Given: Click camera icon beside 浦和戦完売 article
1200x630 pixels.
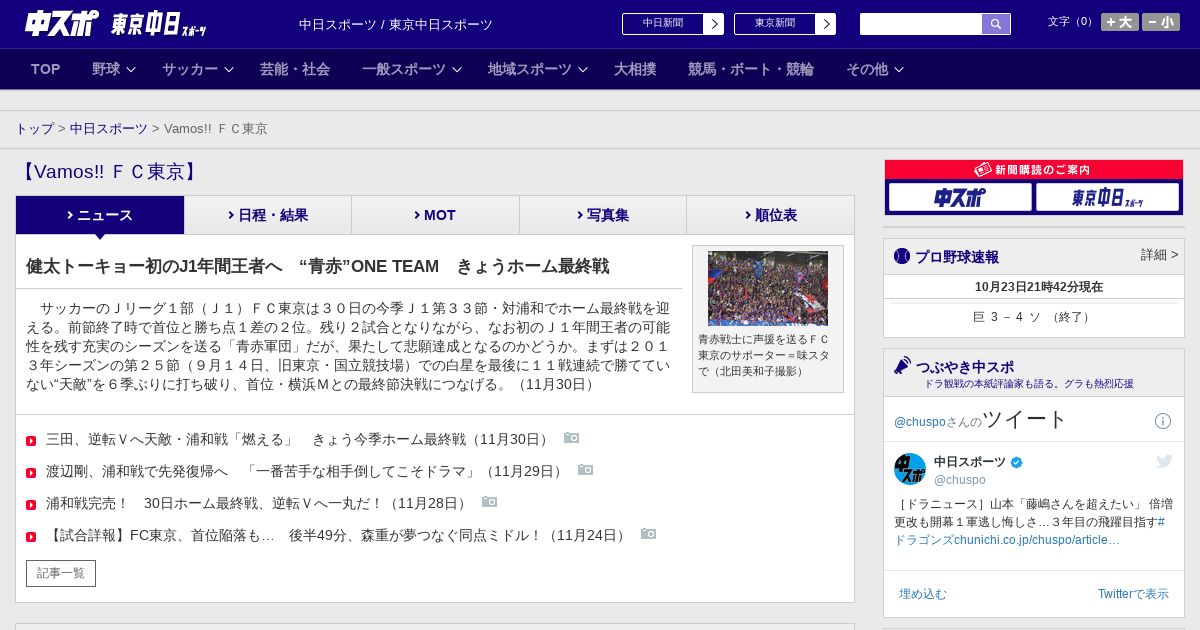Looking at the screenshot, I should [x=489, y=502].
